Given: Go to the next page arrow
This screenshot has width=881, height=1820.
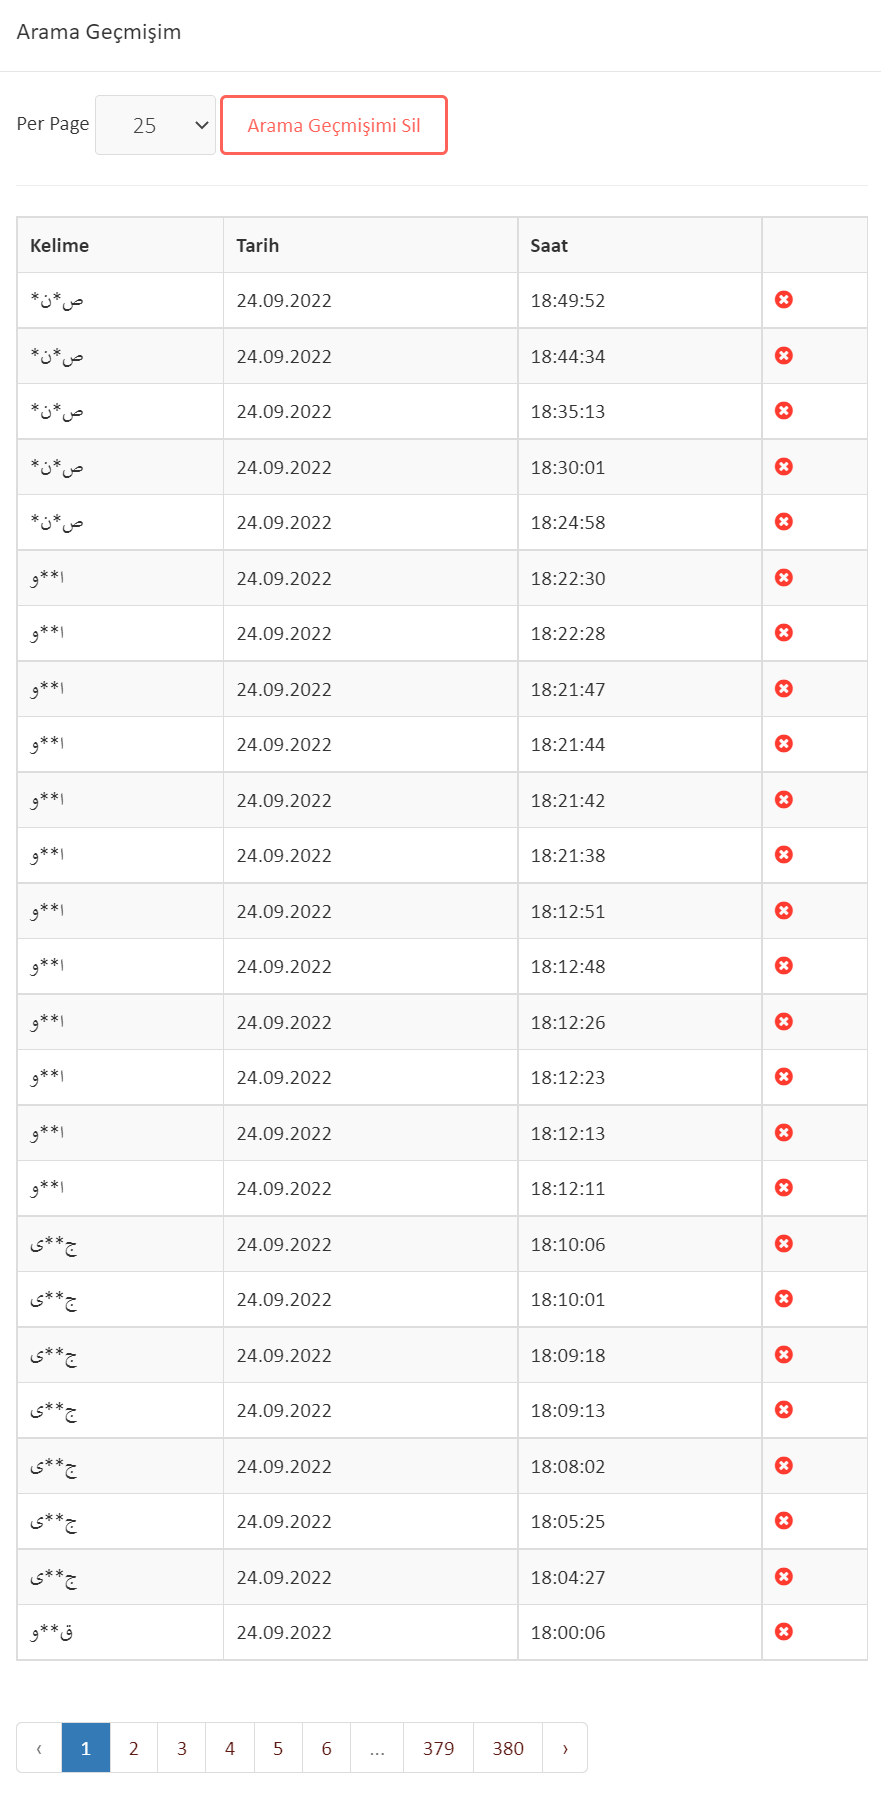Looking at the screenshot, I should [x=565, y=1748].
